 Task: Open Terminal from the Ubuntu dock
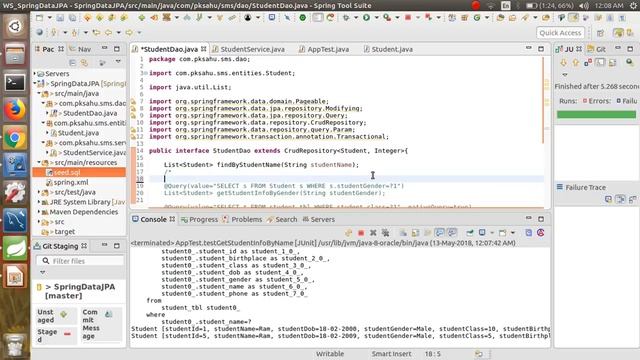[x=15, y=82]
